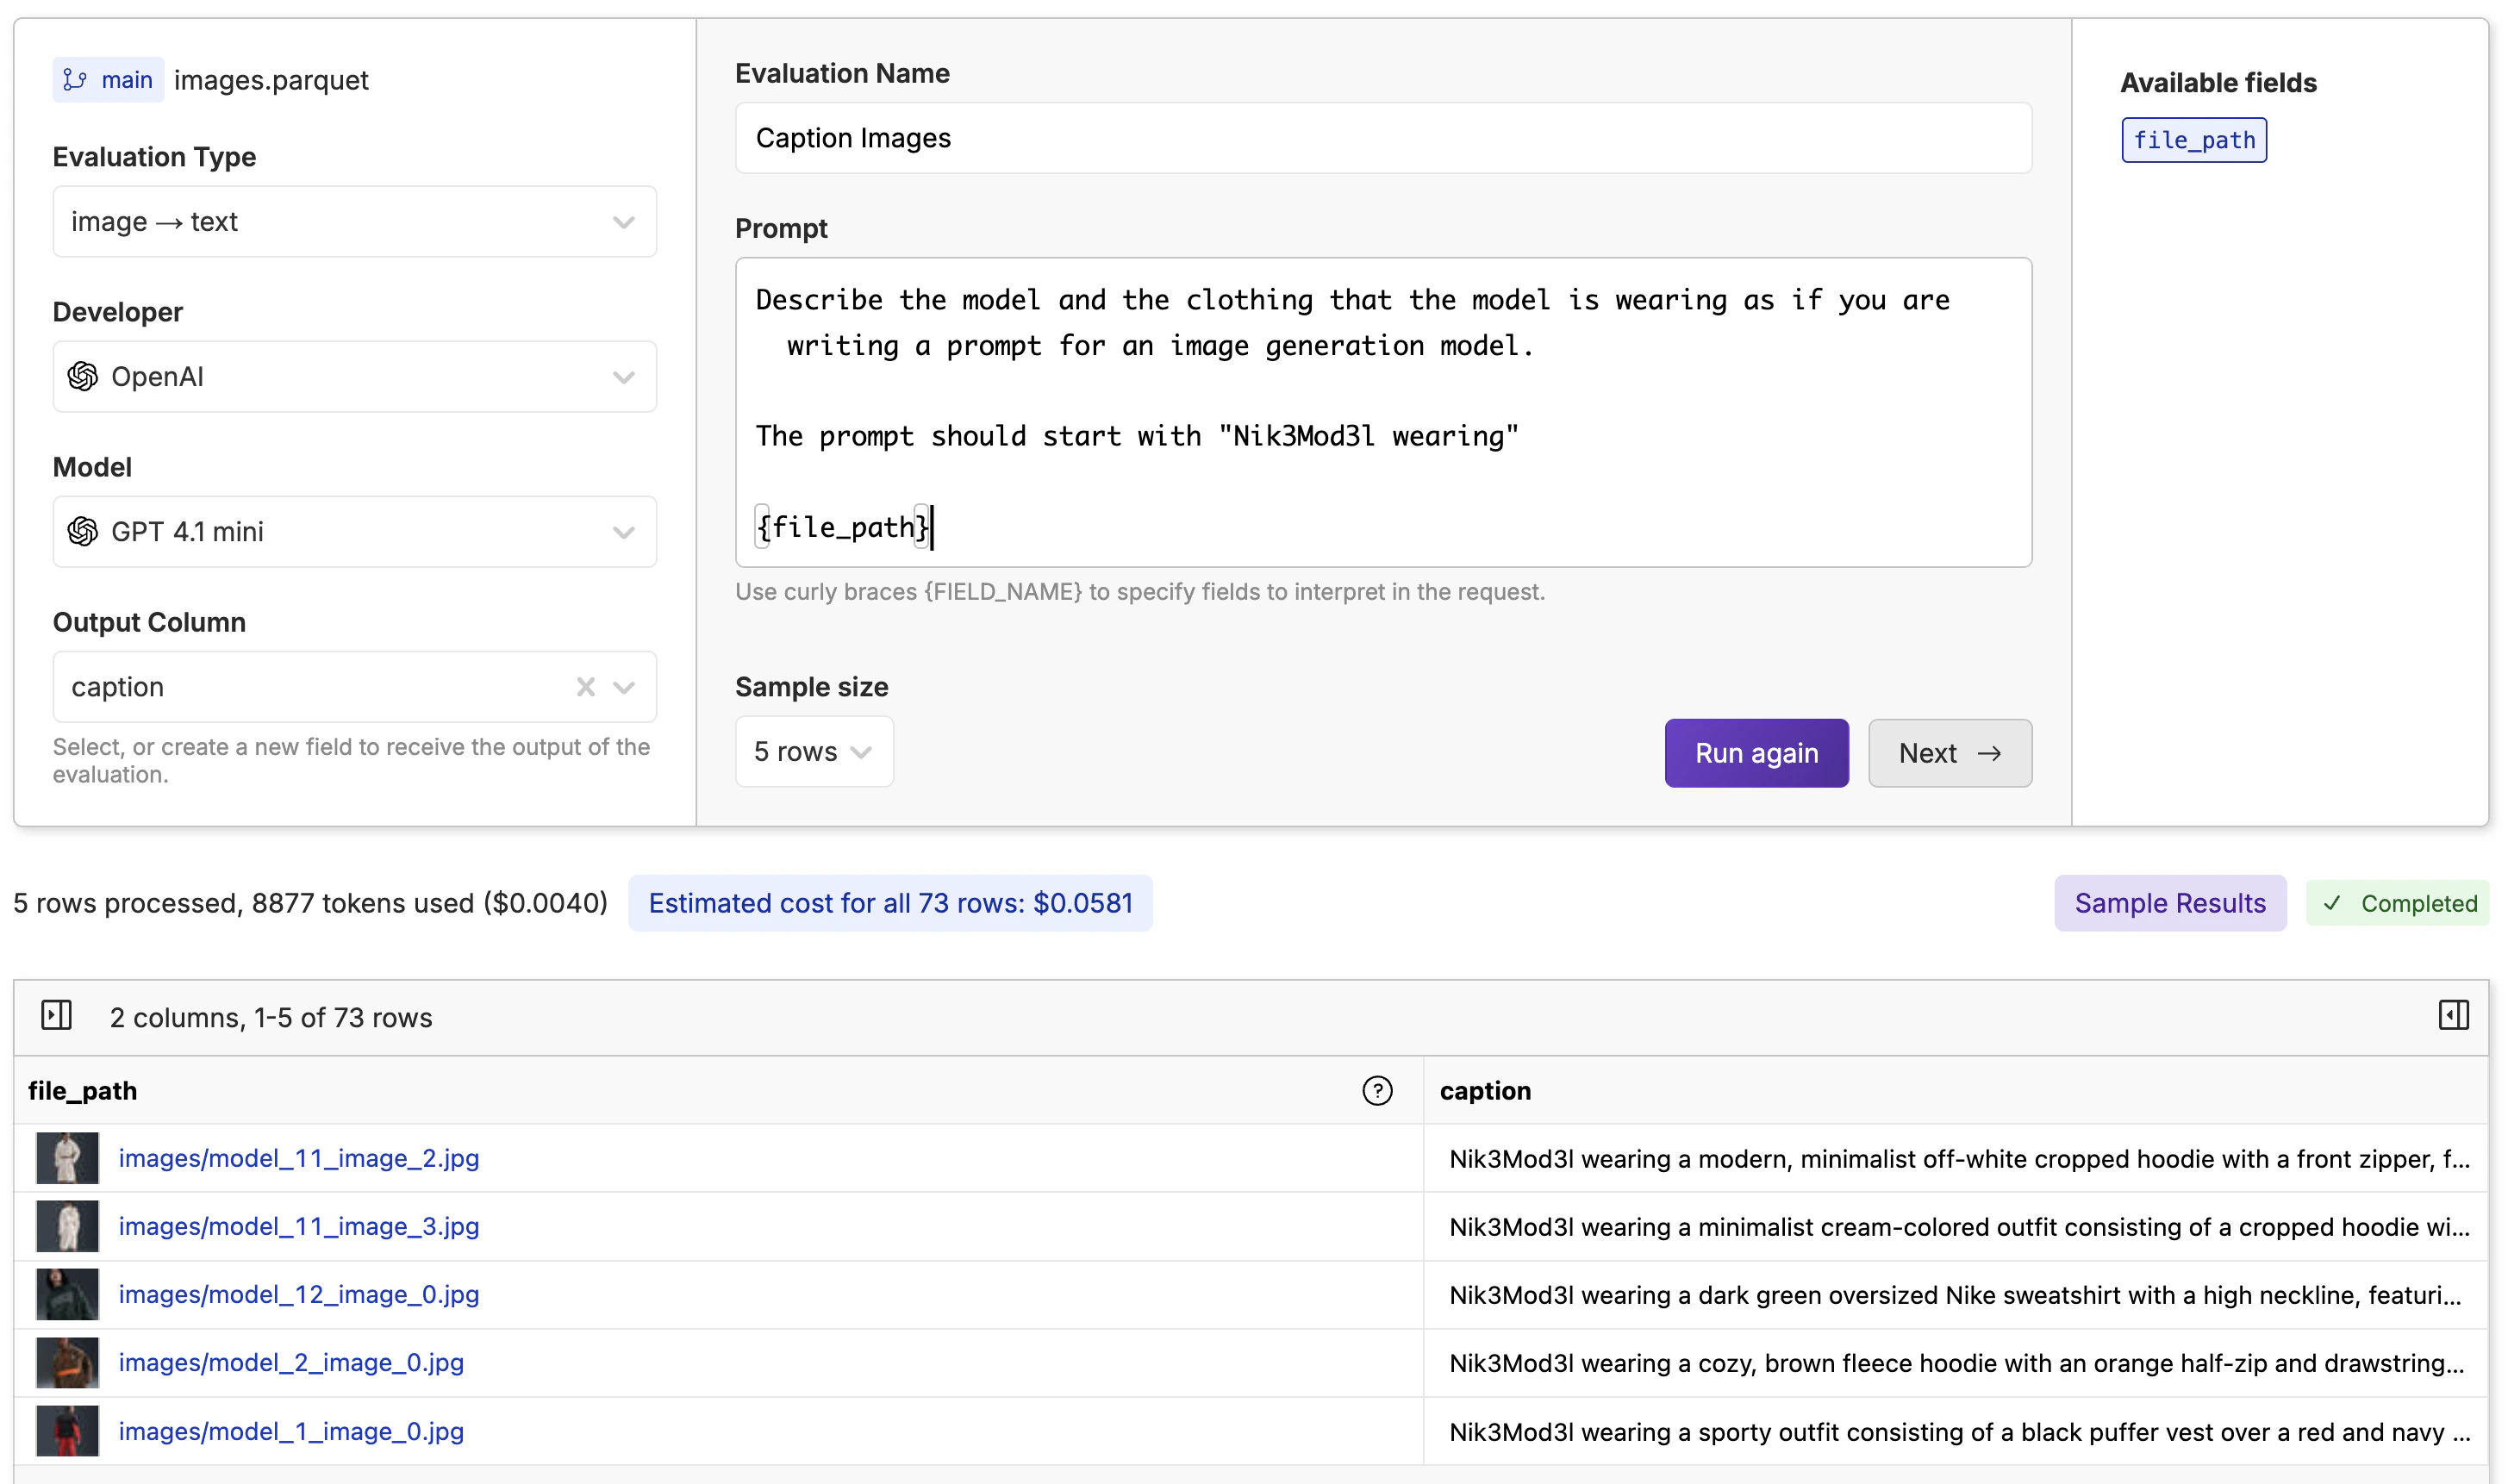Open the Model GPT 4.1 mini dropdown
The width and height of the screenshot is (2508, 1484).
click(x=354, y=532)
